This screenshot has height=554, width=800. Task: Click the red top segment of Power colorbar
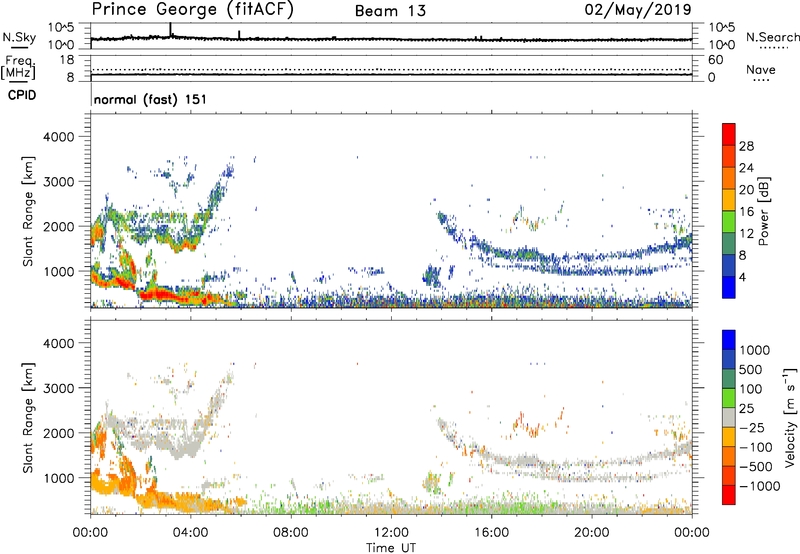click(x=729, y=134)
